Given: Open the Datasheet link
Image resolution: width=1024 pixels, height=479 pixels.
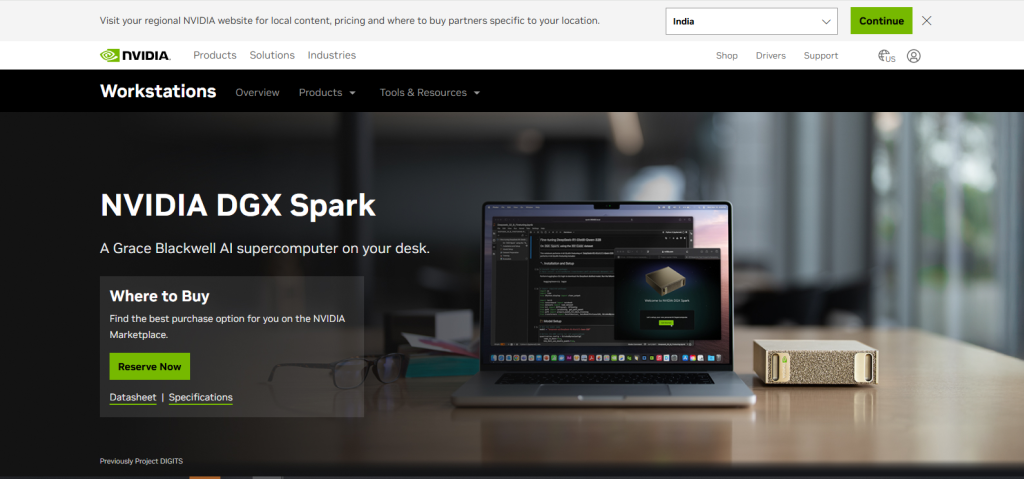Looking at the screenshot, I should [133, 397].
